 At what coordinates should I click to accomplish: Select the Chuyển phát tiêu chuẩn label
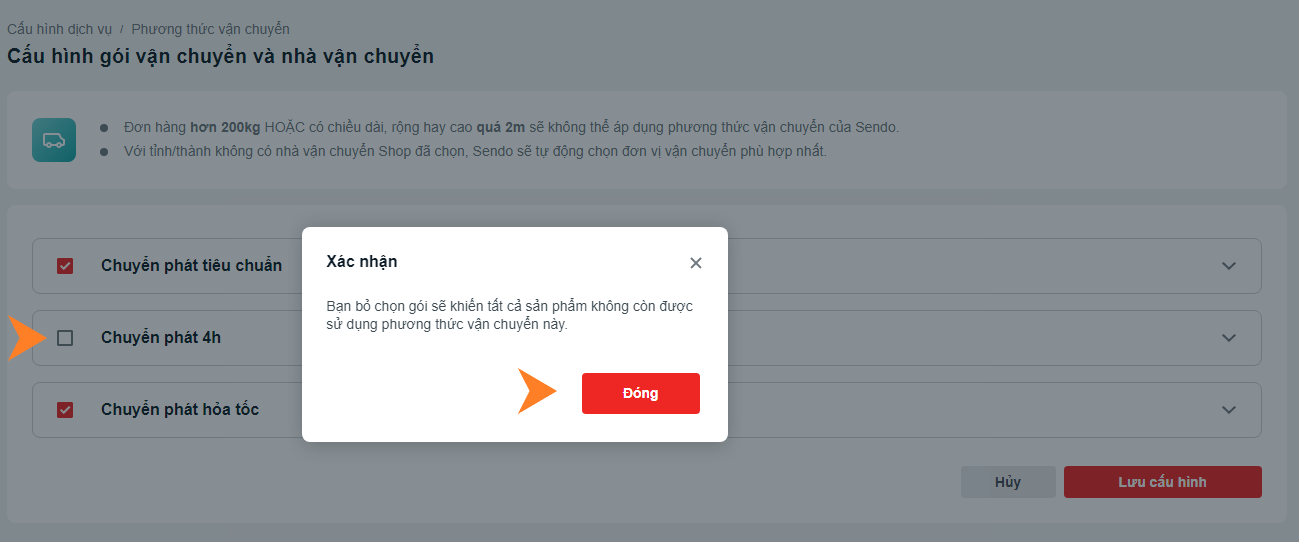point(191,266)
